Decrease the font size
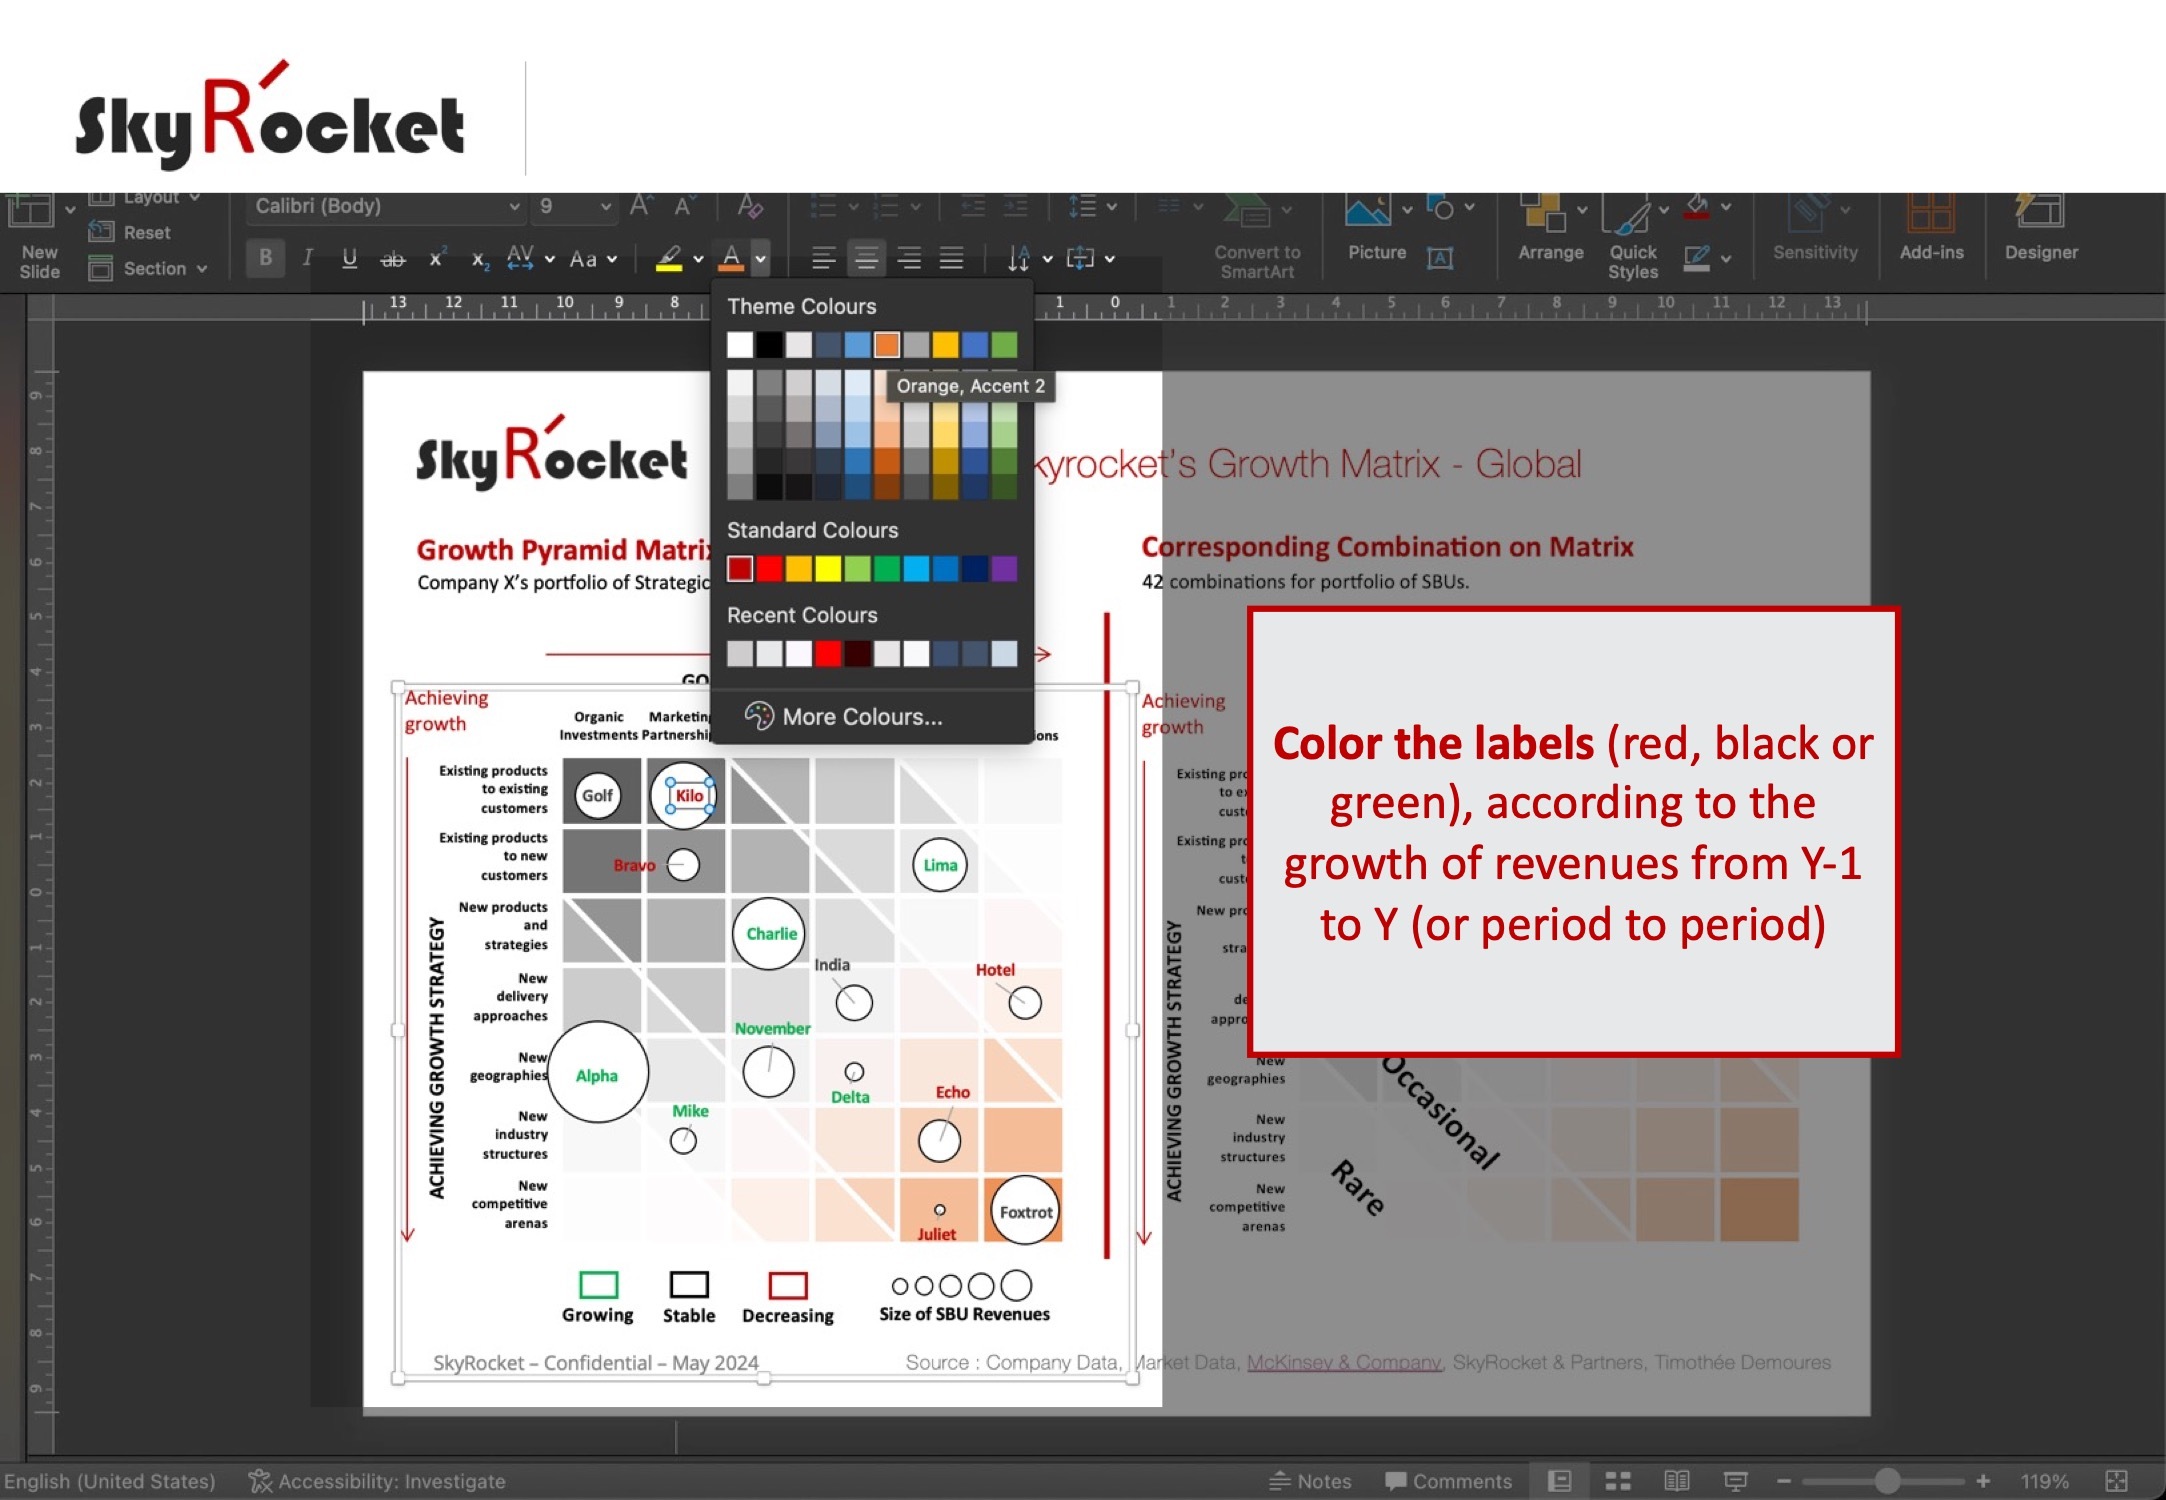This screenshot has height=1500, width=2166. click(684, 206)
